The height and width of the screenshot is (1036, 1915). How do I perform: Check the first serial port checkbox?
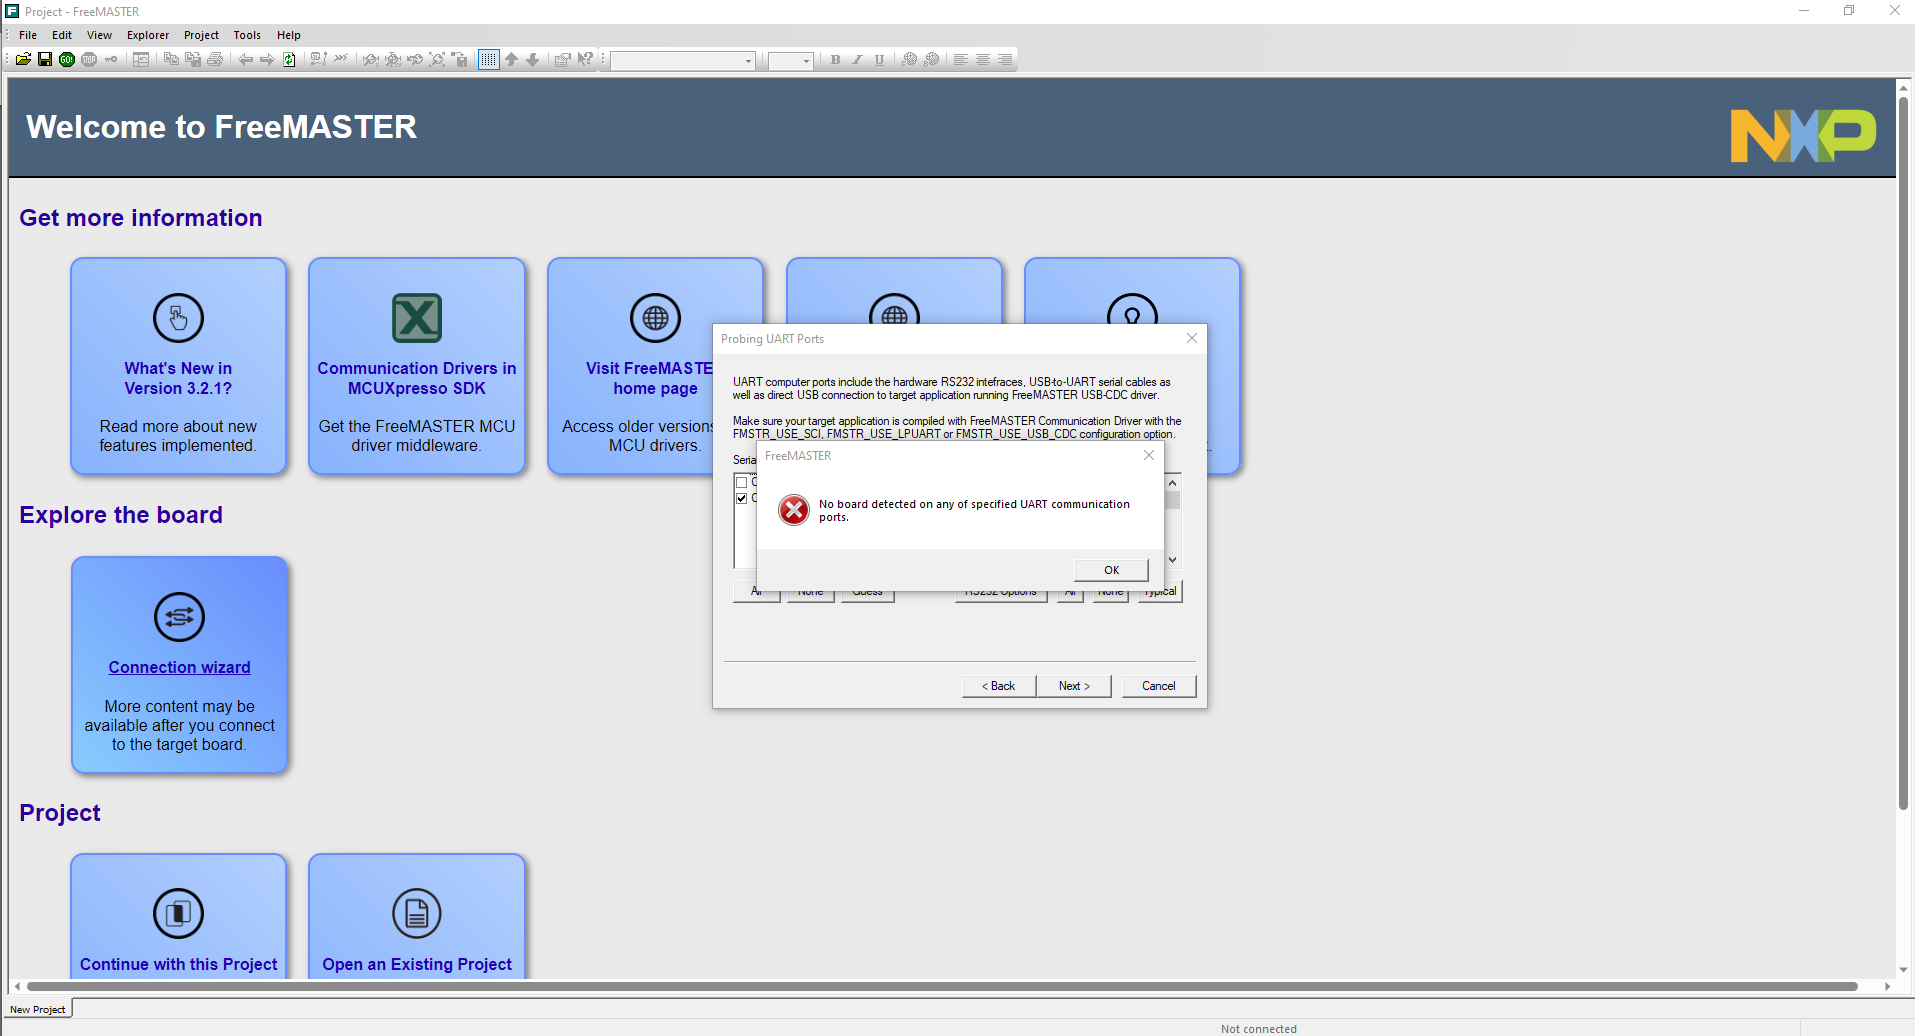pyautogui.click(x=741, y=481)
